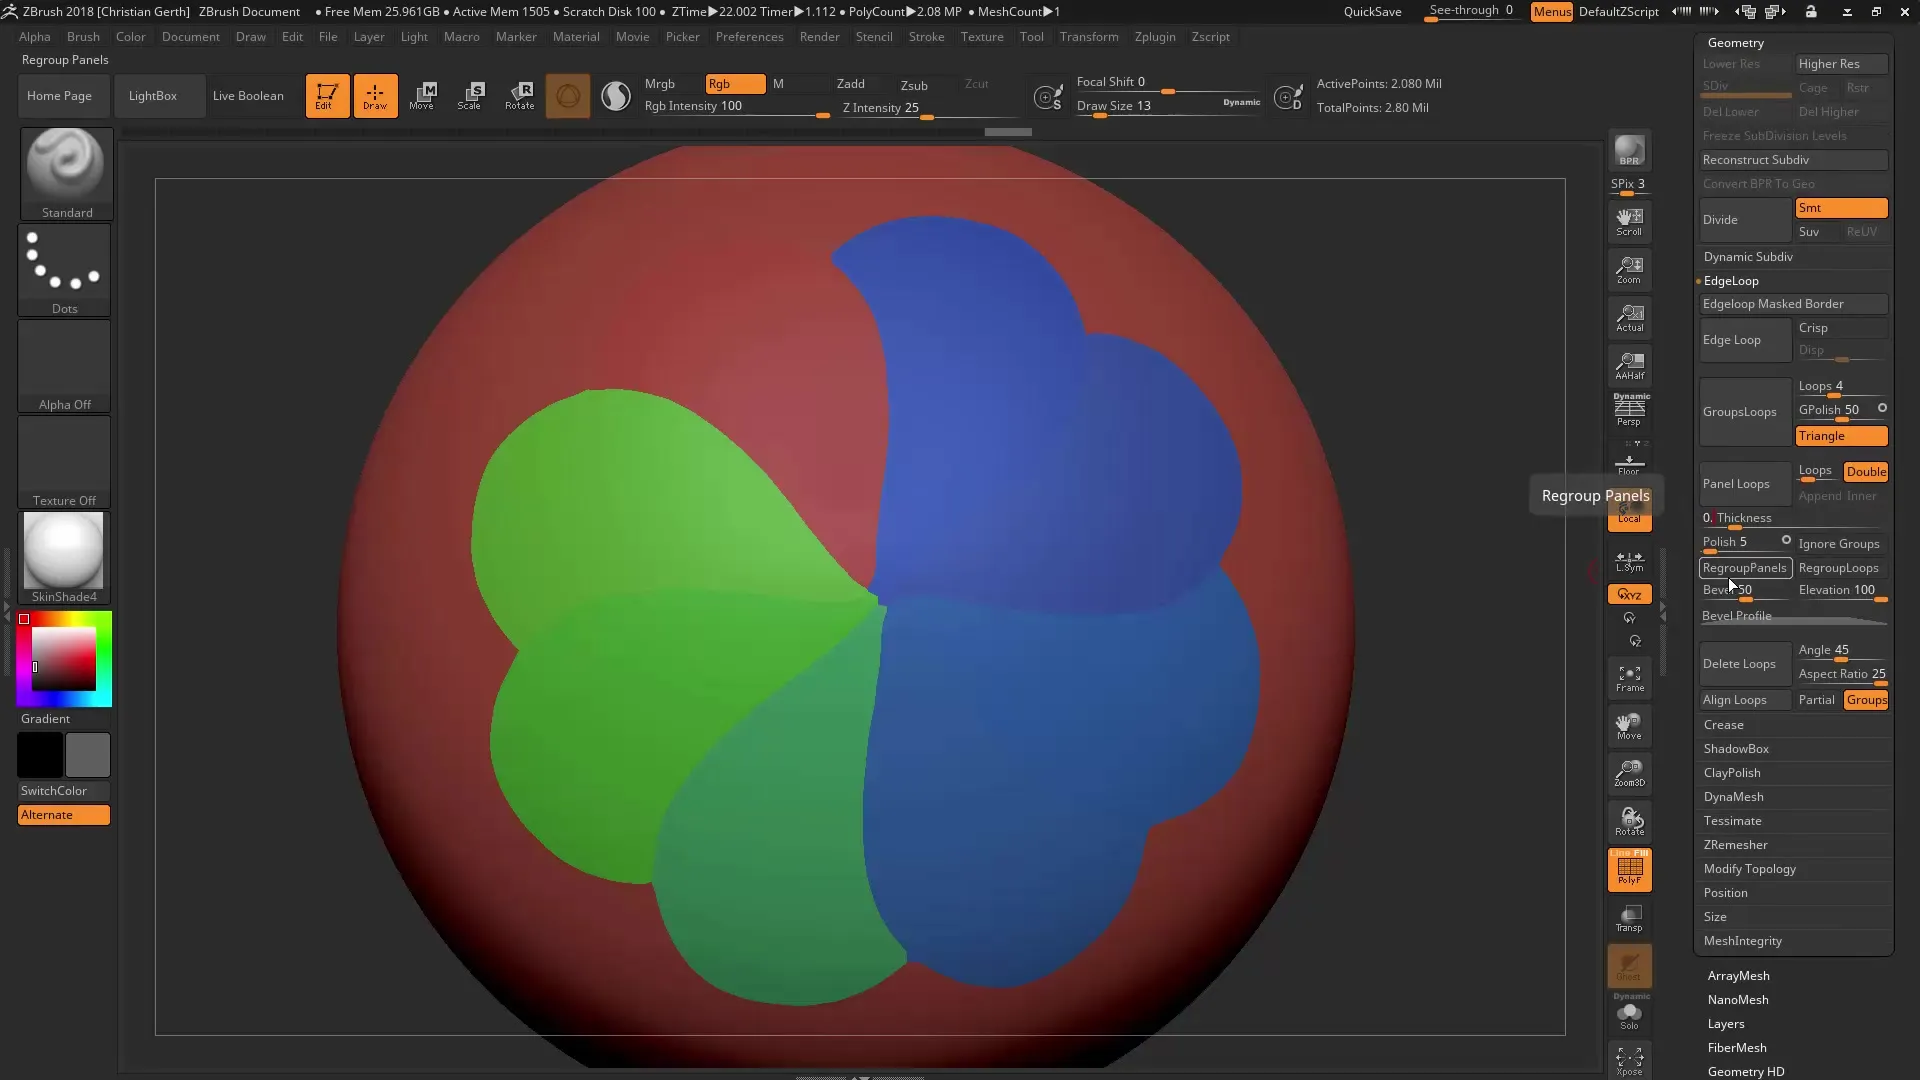Click the Scroll canvas icon
This screenshot has width=1920, height=1080.
click(1629, 221)
